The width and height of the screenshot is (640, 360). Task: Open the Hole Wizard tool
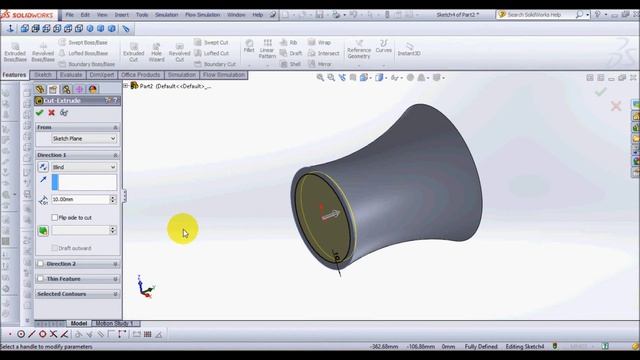tap(156, 52)
